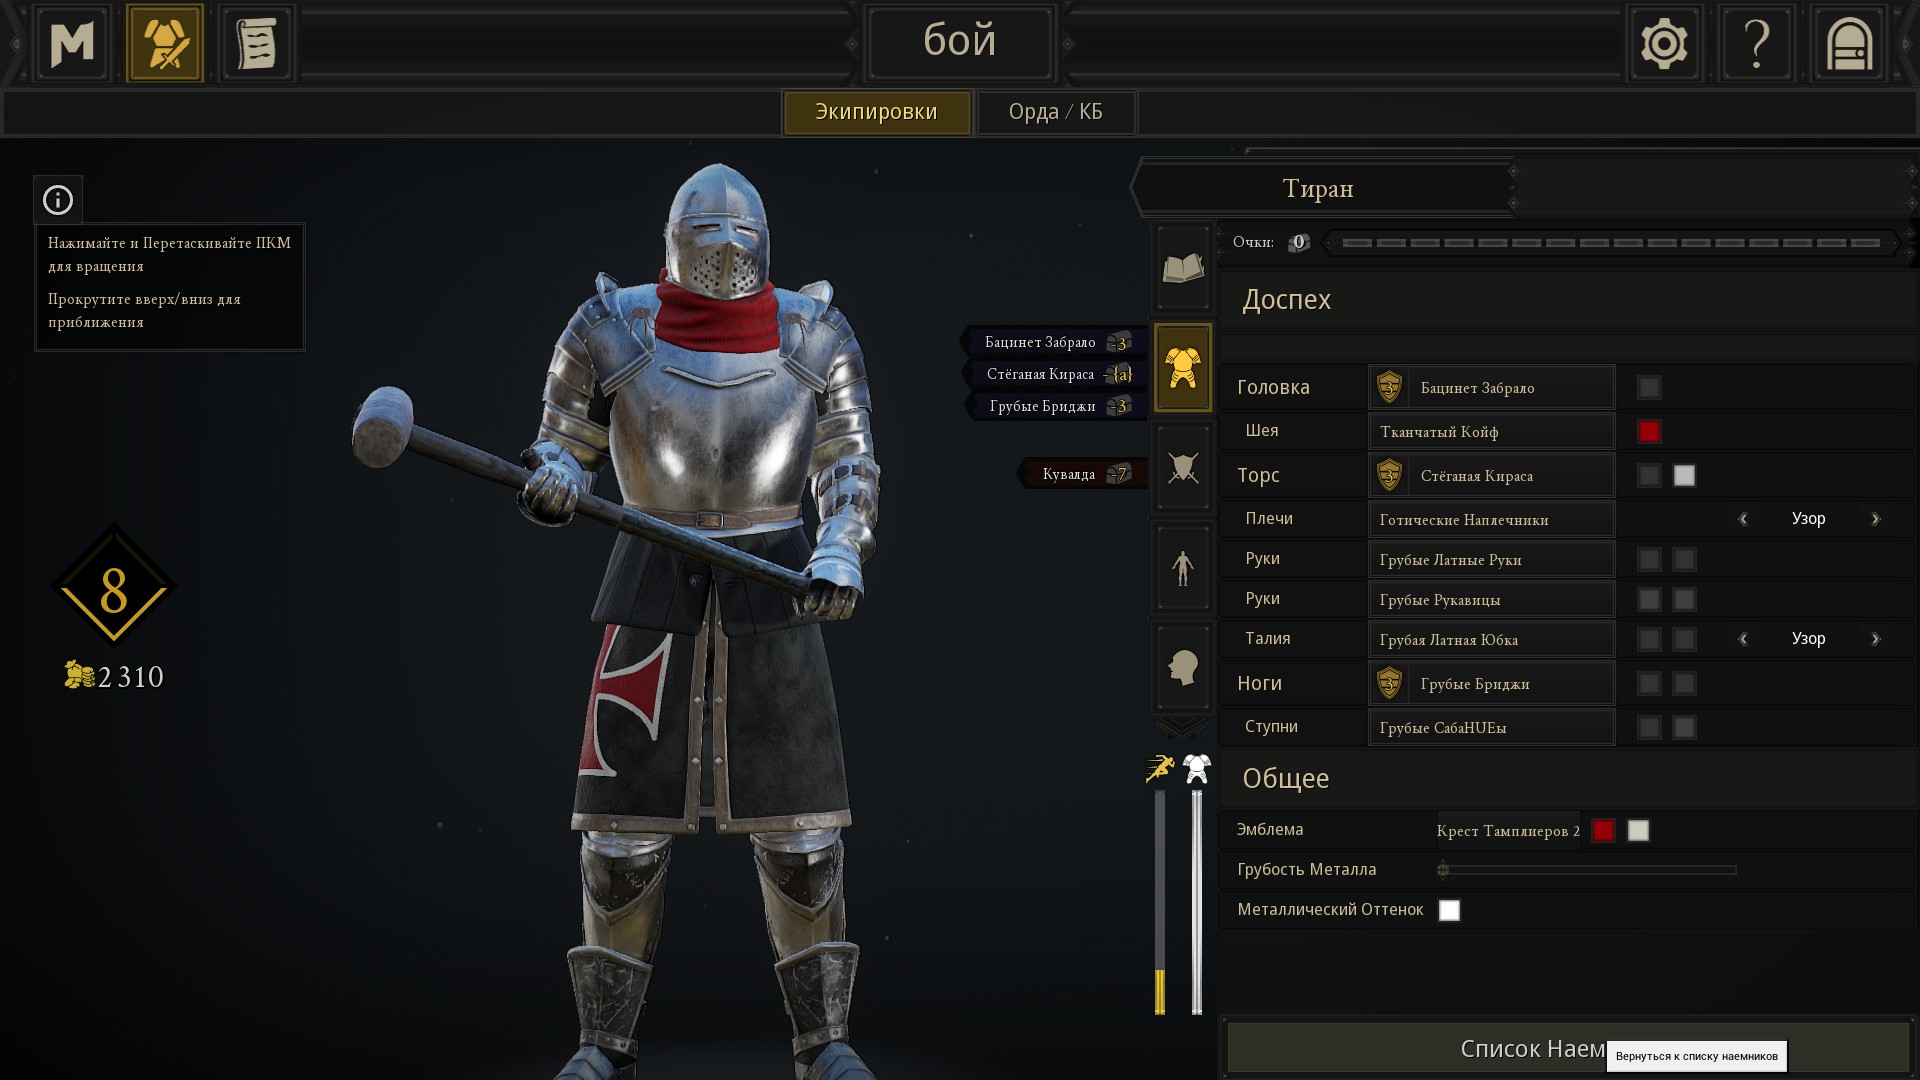The height and width of the screenshot is (1080, 1920).
Task: Expand more categories chevron below sidebar
Action: click(x=1182, y=728)
